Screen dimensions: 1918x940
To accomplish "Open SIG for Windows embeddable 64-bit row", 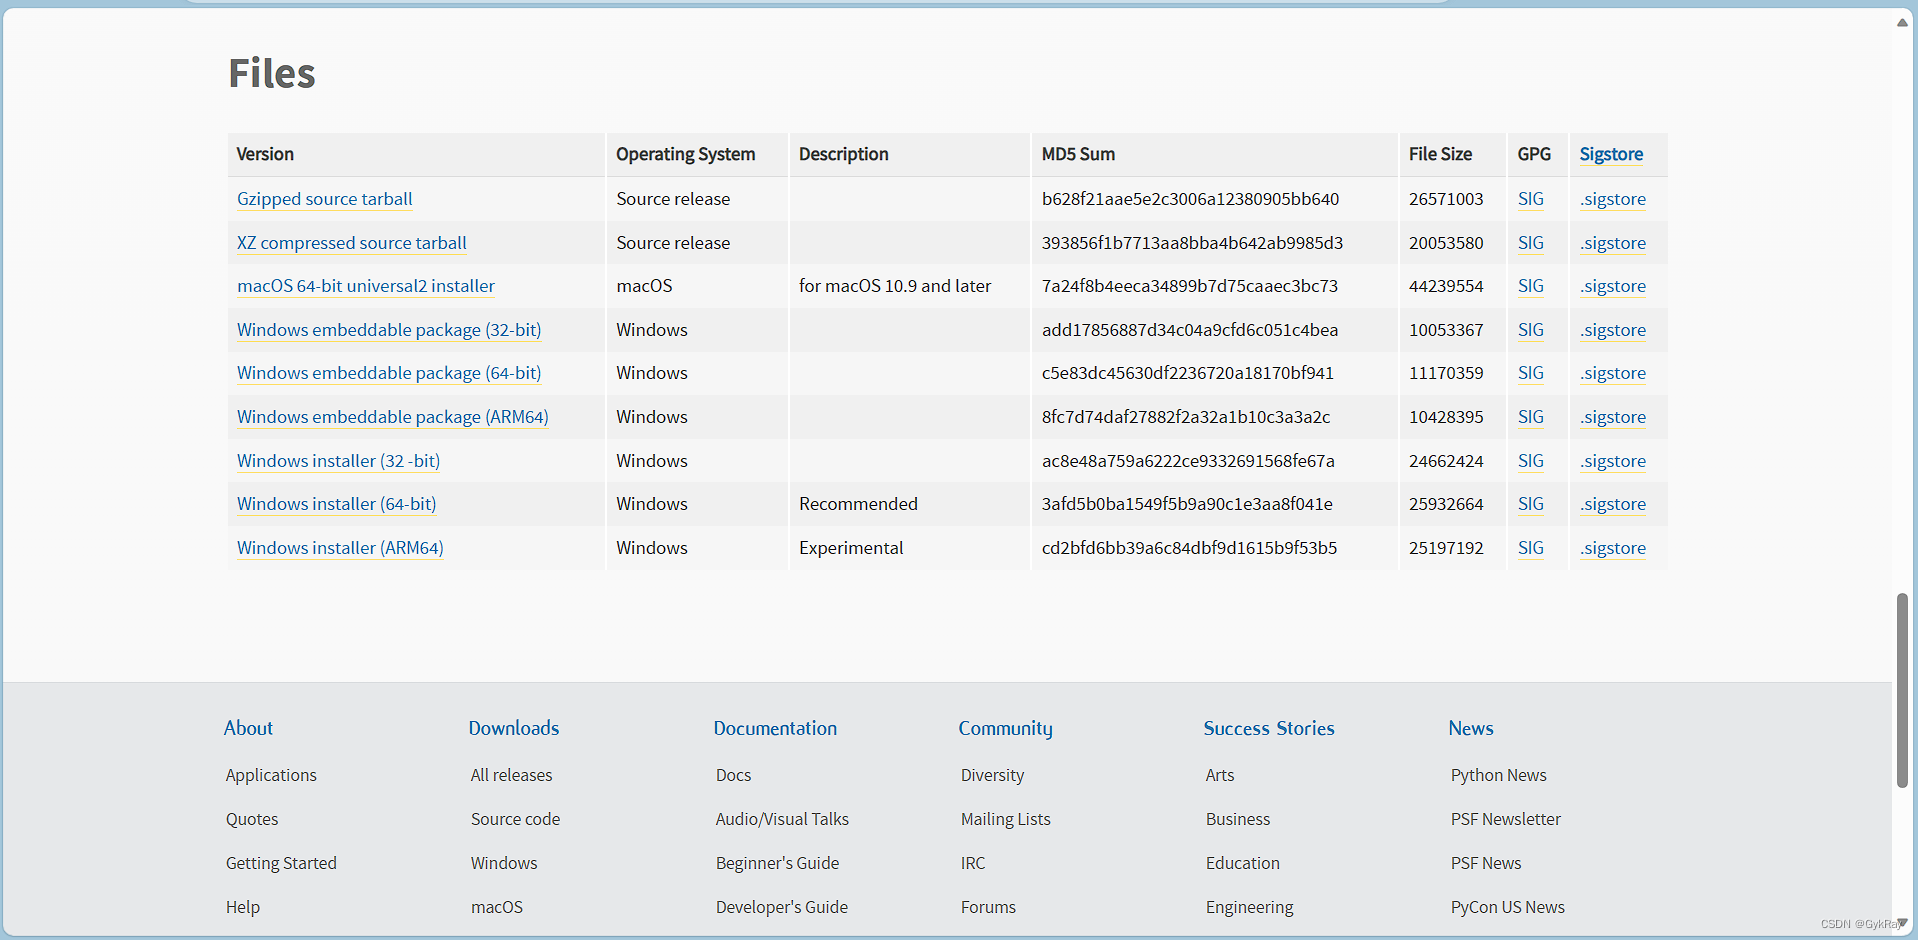I will pos(1530,373).
